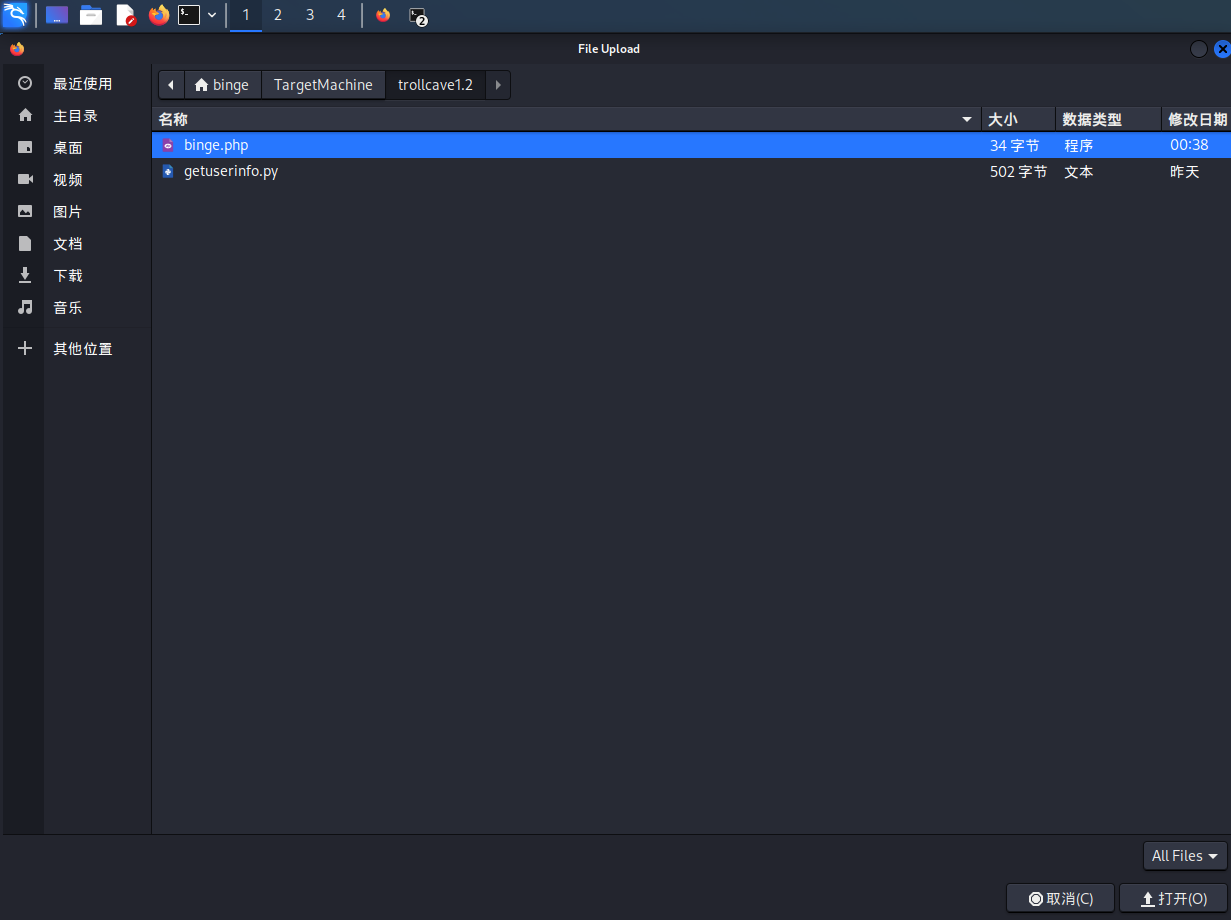Screen dimensions: 1231x920
Task: Click the 00:38 modified time cell
Action: pos(1189,145)
